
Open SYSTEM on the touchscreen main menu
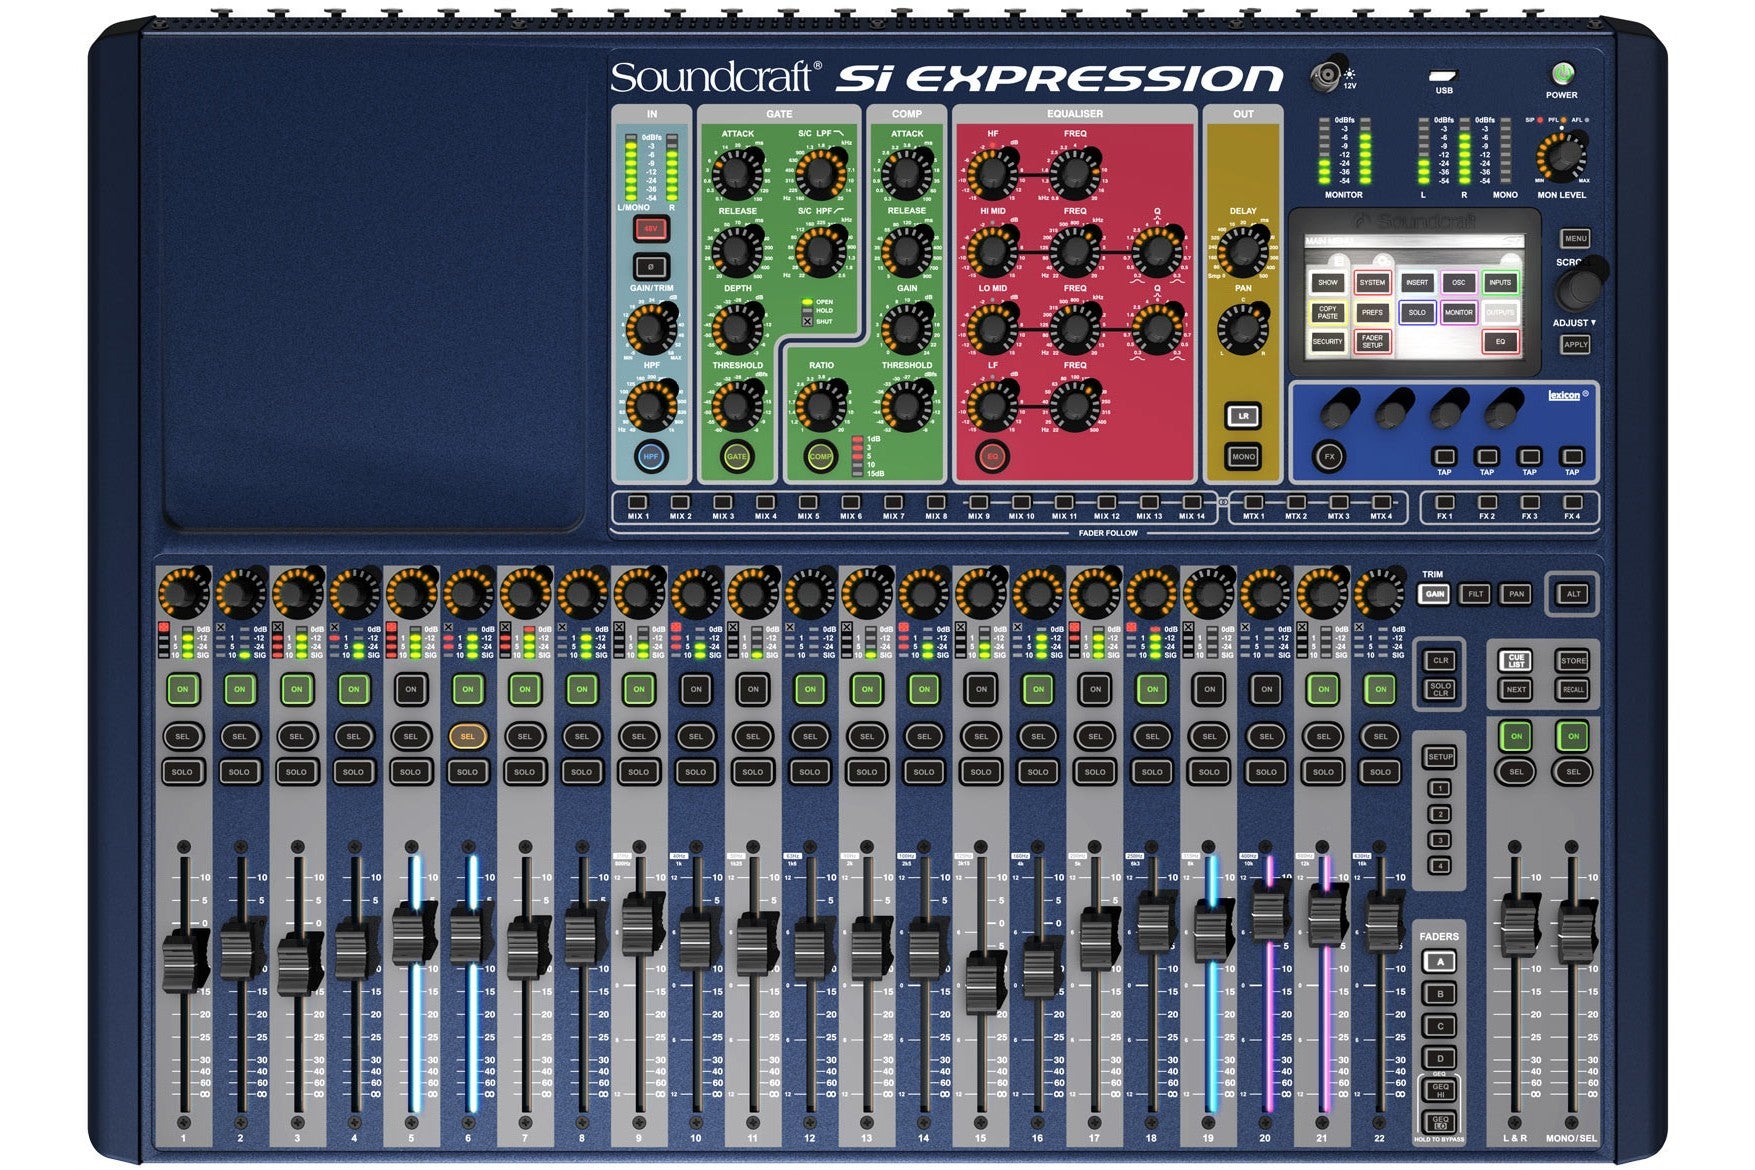click(x=1372, y=283)
